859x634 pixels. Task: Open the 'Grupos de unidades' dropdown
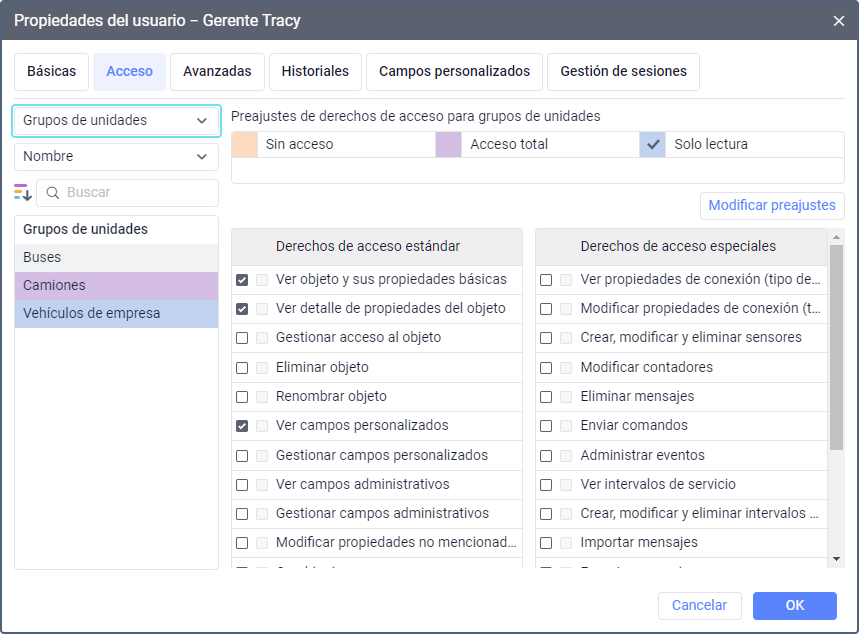point(116,120)
